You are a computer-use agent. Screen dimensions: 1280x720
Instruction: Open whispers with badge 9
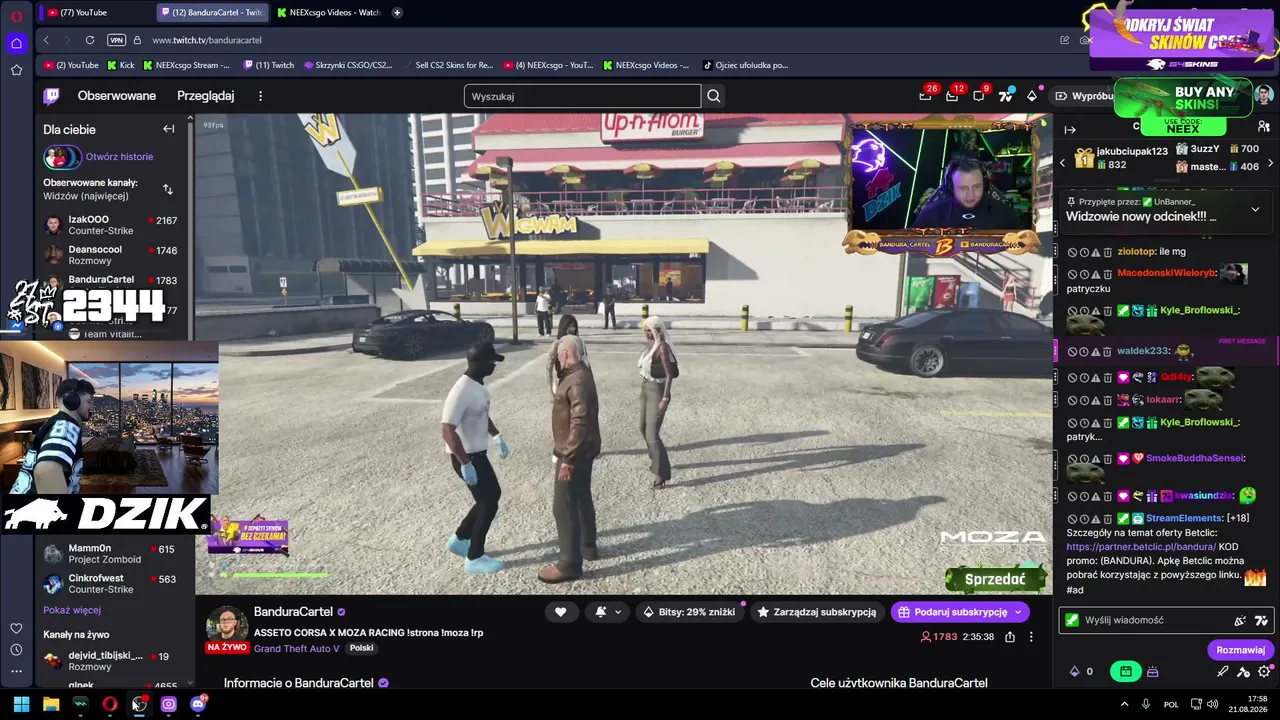pyautogui.click(x=979, y=96)
